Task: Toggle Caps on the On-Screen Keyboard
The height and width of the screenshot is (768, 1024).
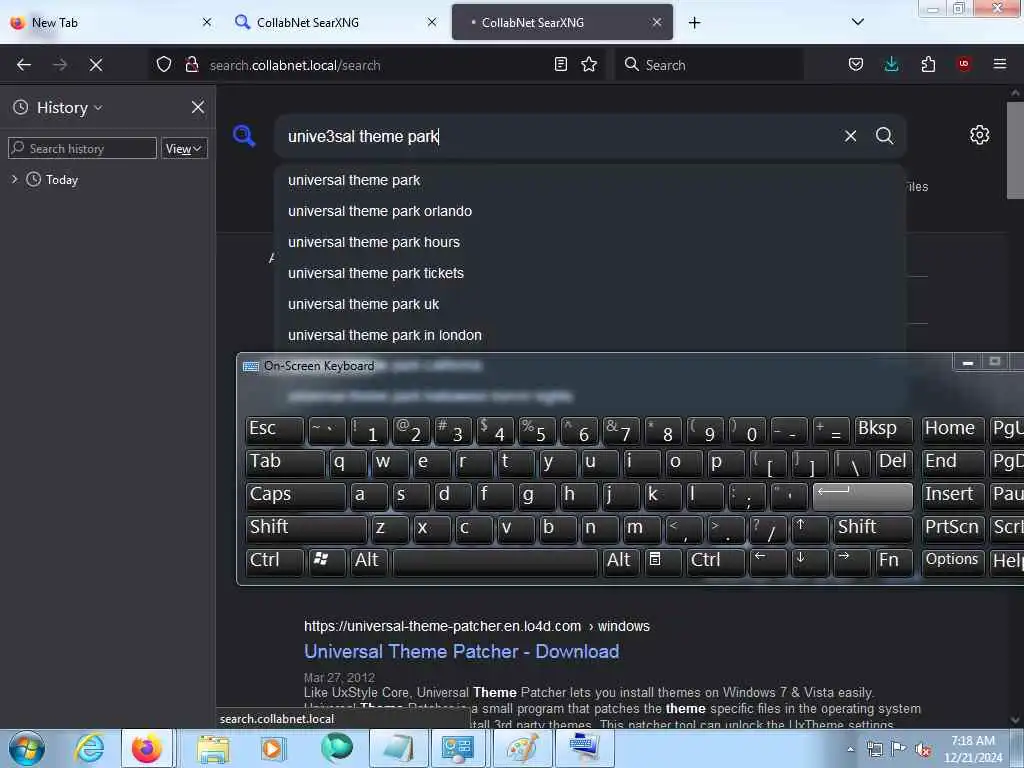Action: 295,496
